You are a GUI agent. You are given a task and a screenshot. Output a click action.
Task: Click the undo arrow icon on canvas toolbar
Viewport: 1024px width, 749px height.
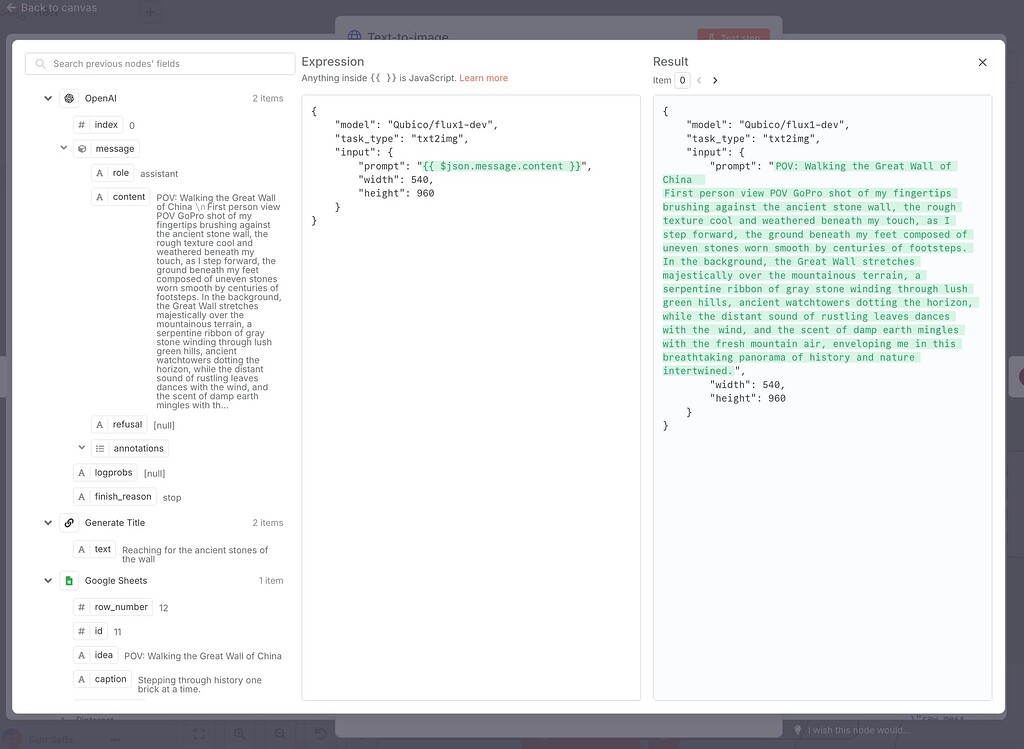319,733
